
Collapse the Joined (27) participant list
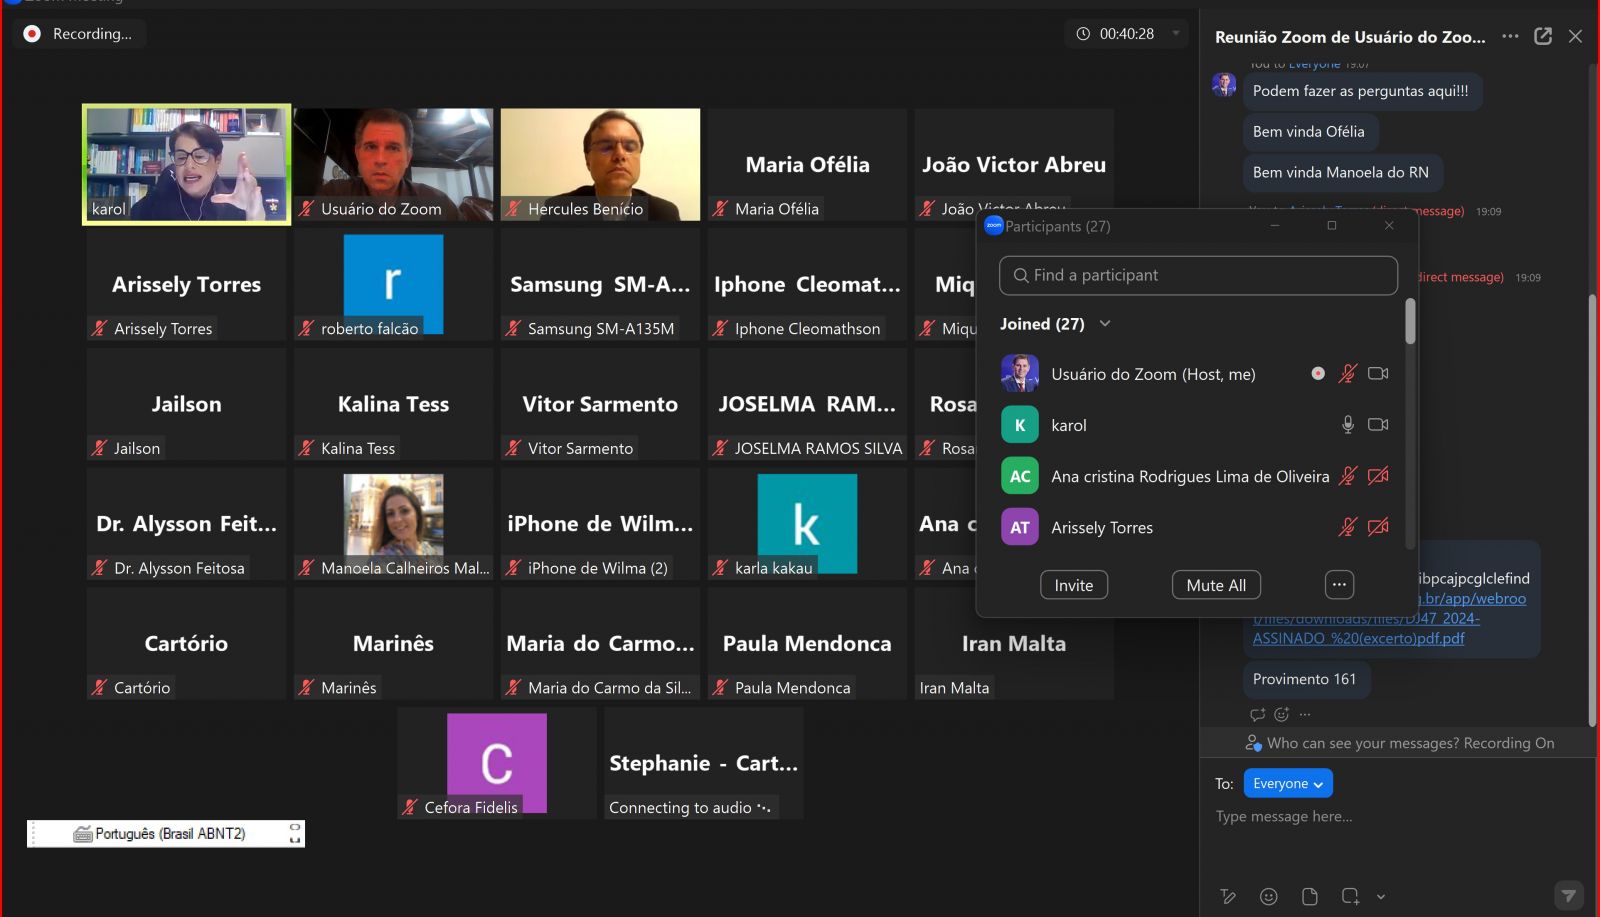[x=1105, y=323]
